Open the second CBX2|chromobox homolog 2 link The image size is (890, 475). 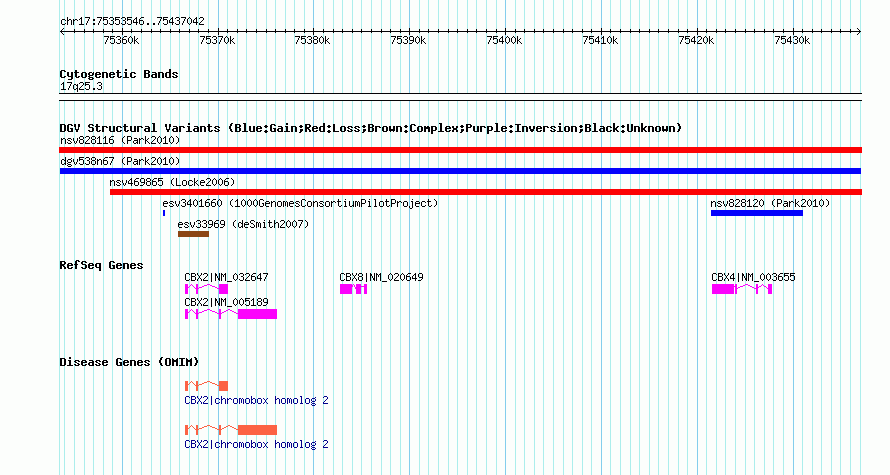pos(256,444)
